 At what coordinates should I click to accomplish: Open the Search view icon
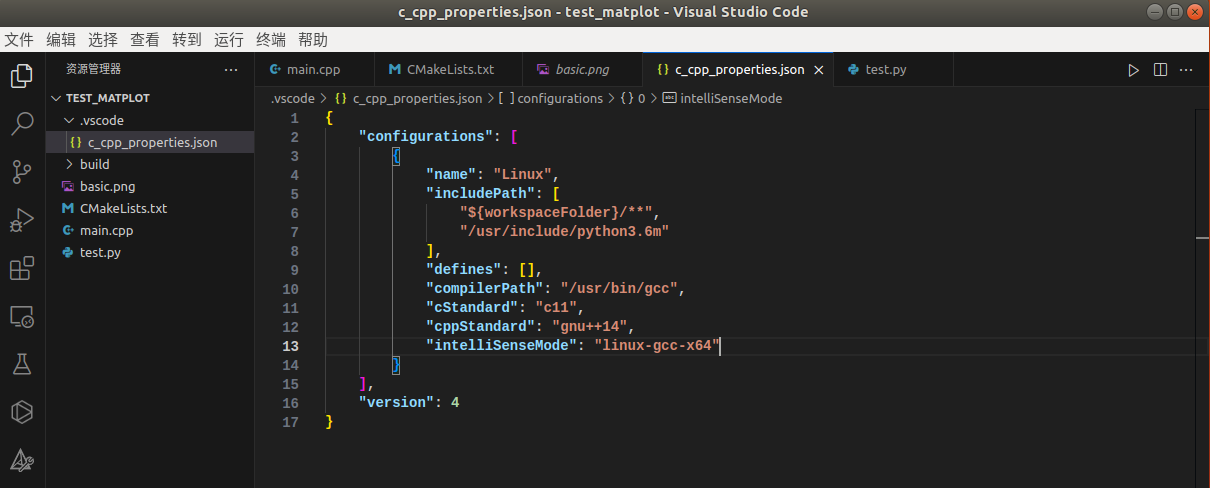pyautogui.click(x=22, y=124)
